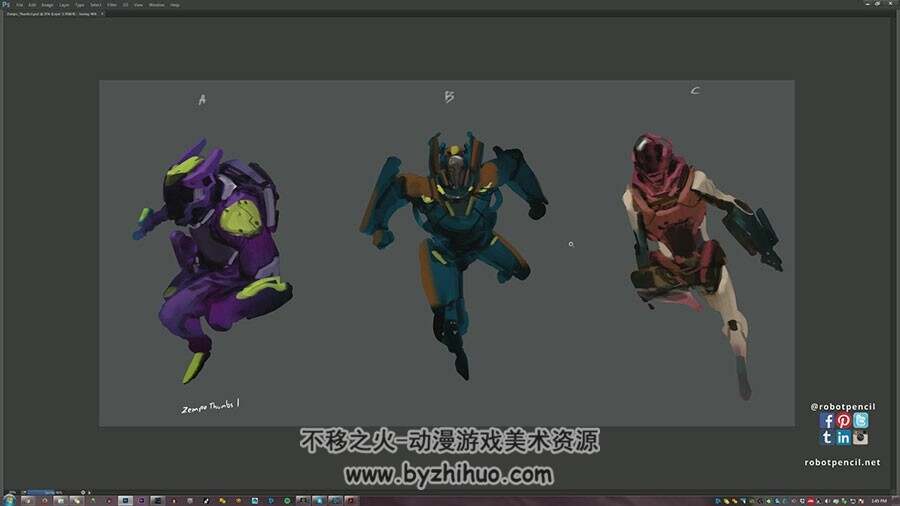Click the red and cream mech C

703,266
